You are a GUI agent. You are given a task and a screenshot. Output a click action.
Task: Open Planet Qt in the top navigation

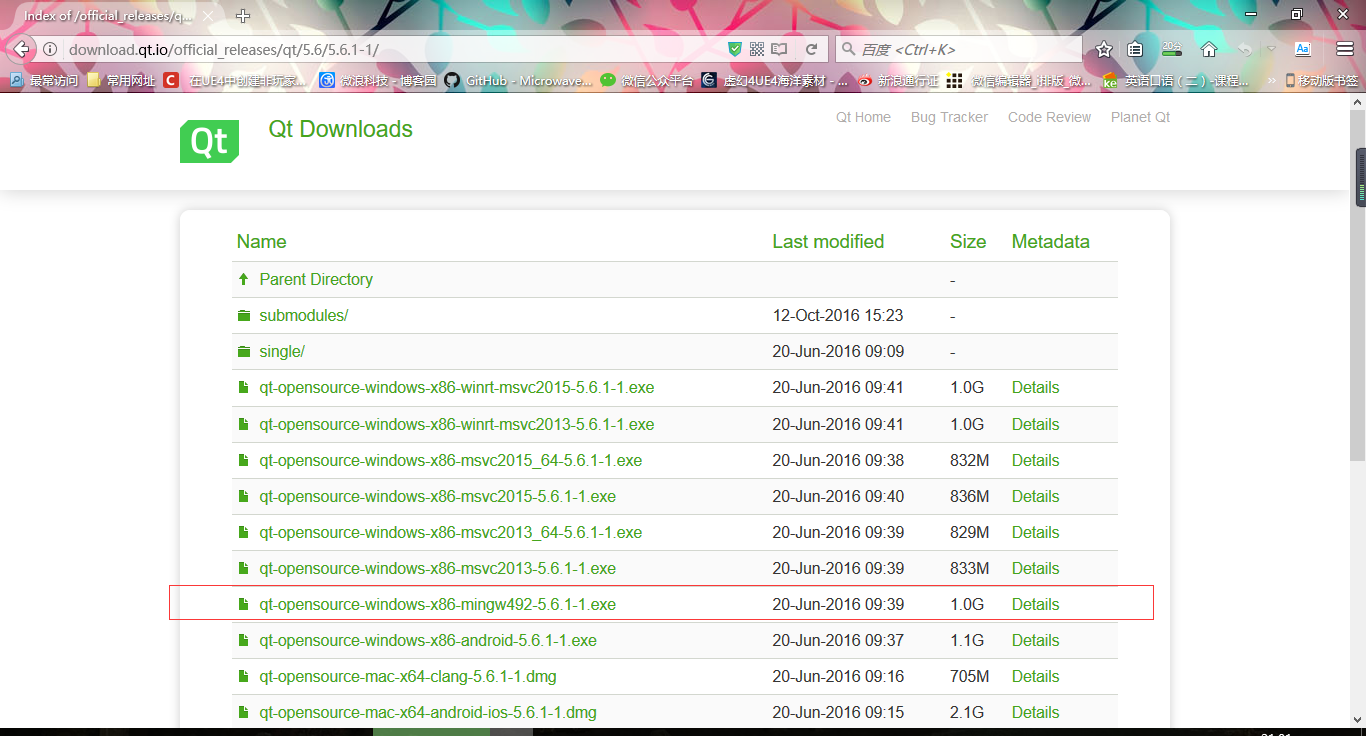[x=1140, y=117]
